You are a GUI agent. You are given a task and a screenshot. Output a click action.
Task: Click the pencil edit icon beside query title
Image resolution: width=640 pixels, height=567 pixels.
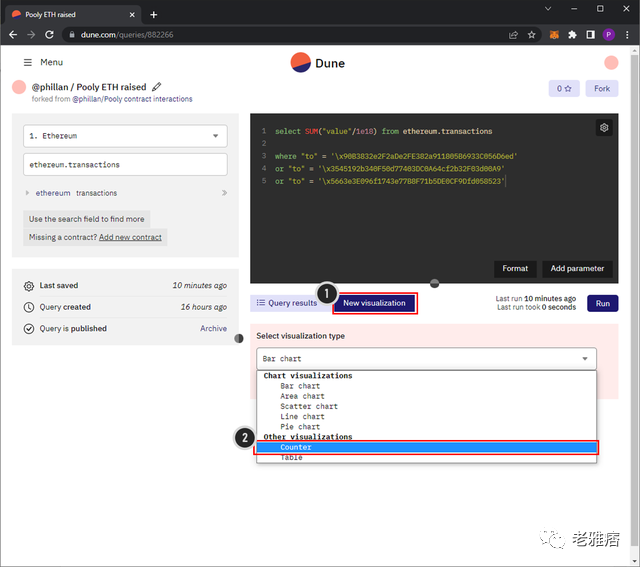coord(157,88)
